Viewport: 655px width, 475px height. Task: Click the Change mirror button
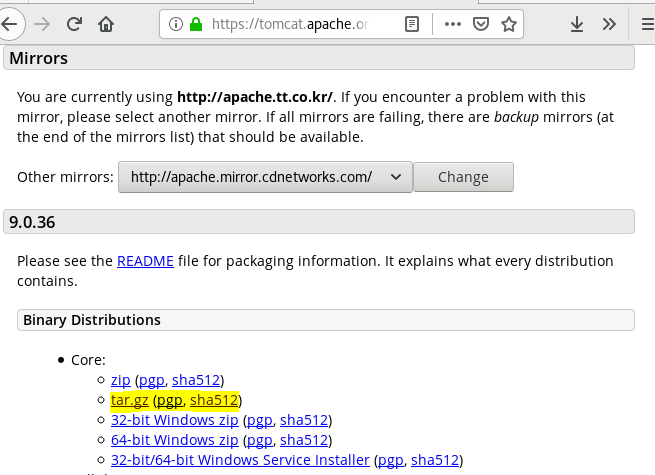point(463,177)
